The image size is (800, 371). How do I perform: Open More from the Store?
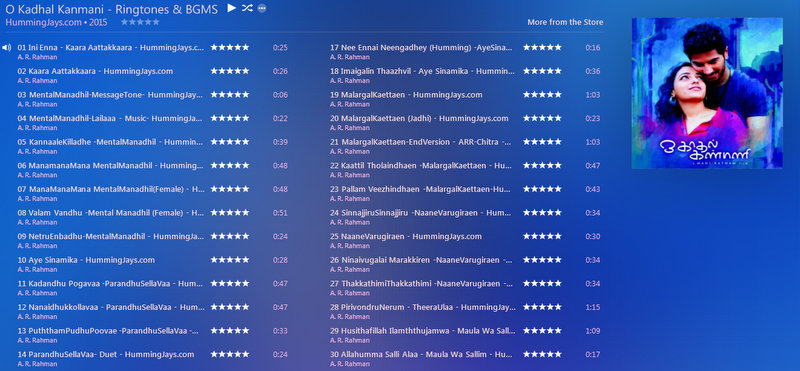(565, 22)
